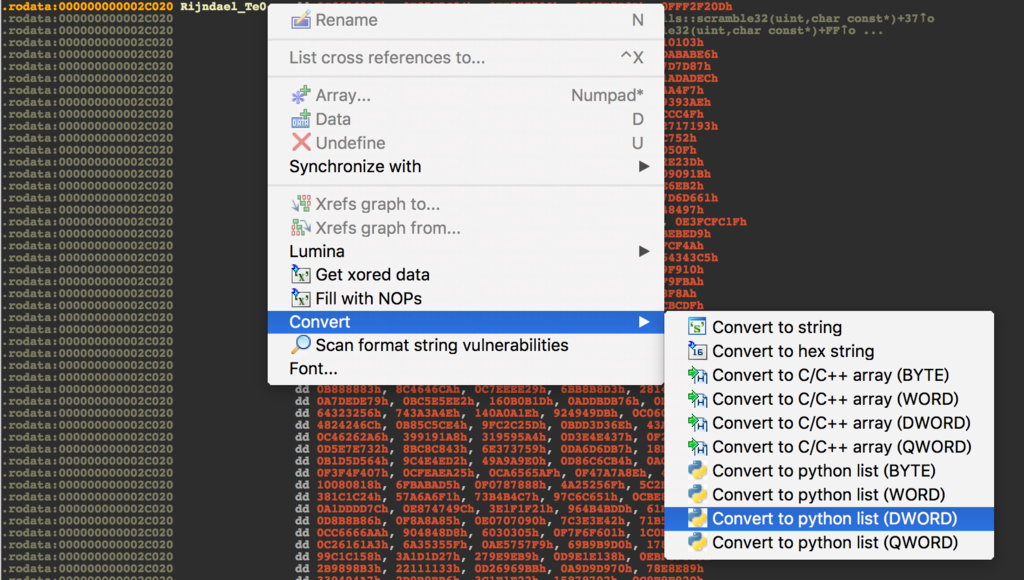Click the Fill with NOPs icon

coord(300,298)
